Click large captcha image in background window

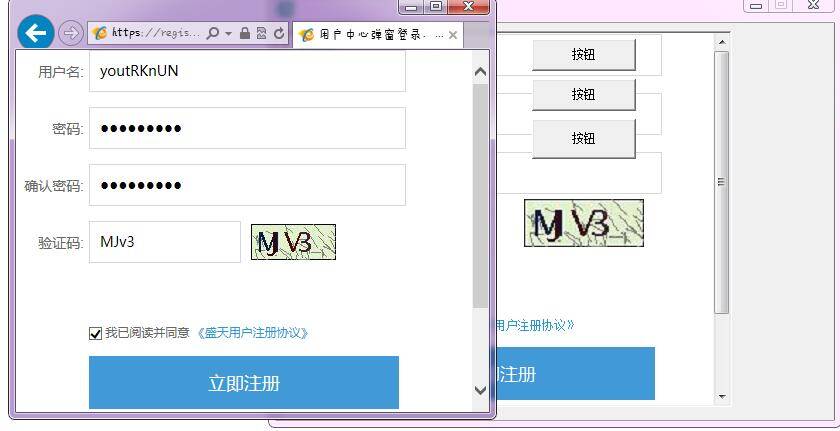pos(583,223)
